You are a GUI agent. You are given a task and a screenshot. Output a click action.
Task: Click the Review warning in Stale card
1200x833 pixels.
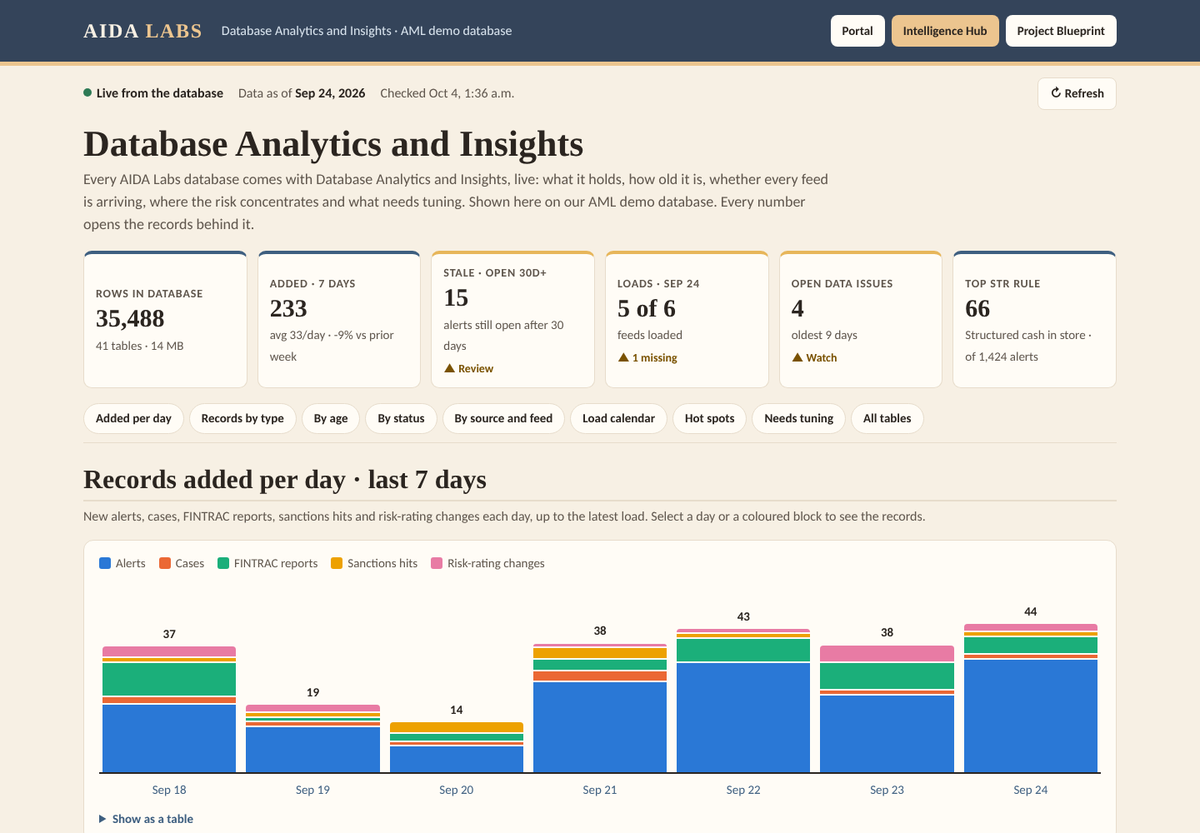469,368
